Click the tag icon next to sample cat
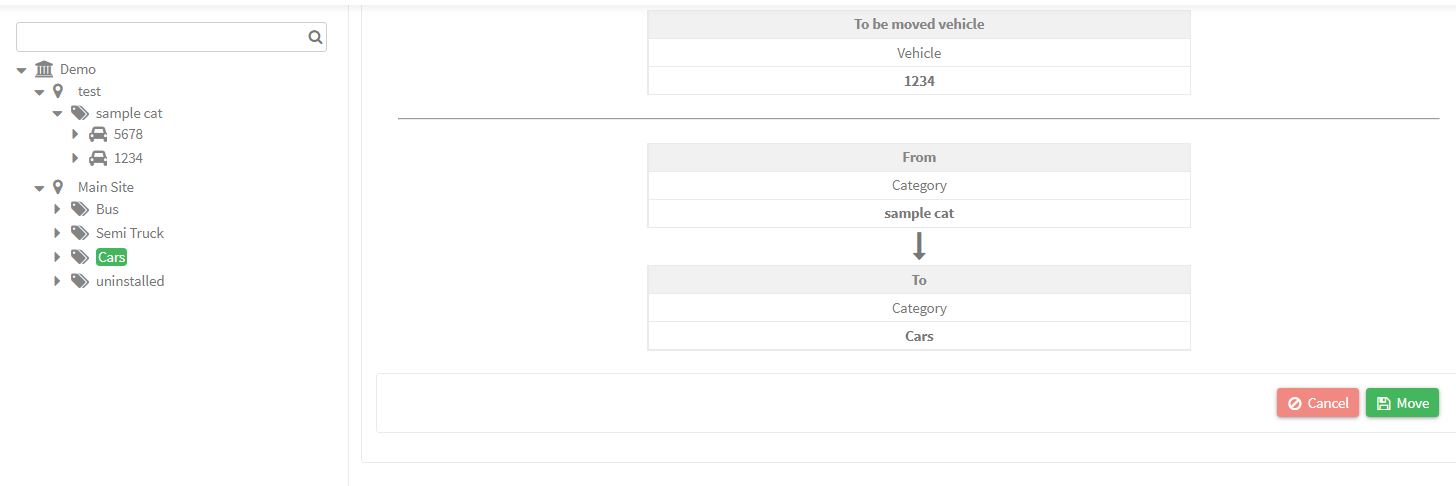 pos(80,113)
